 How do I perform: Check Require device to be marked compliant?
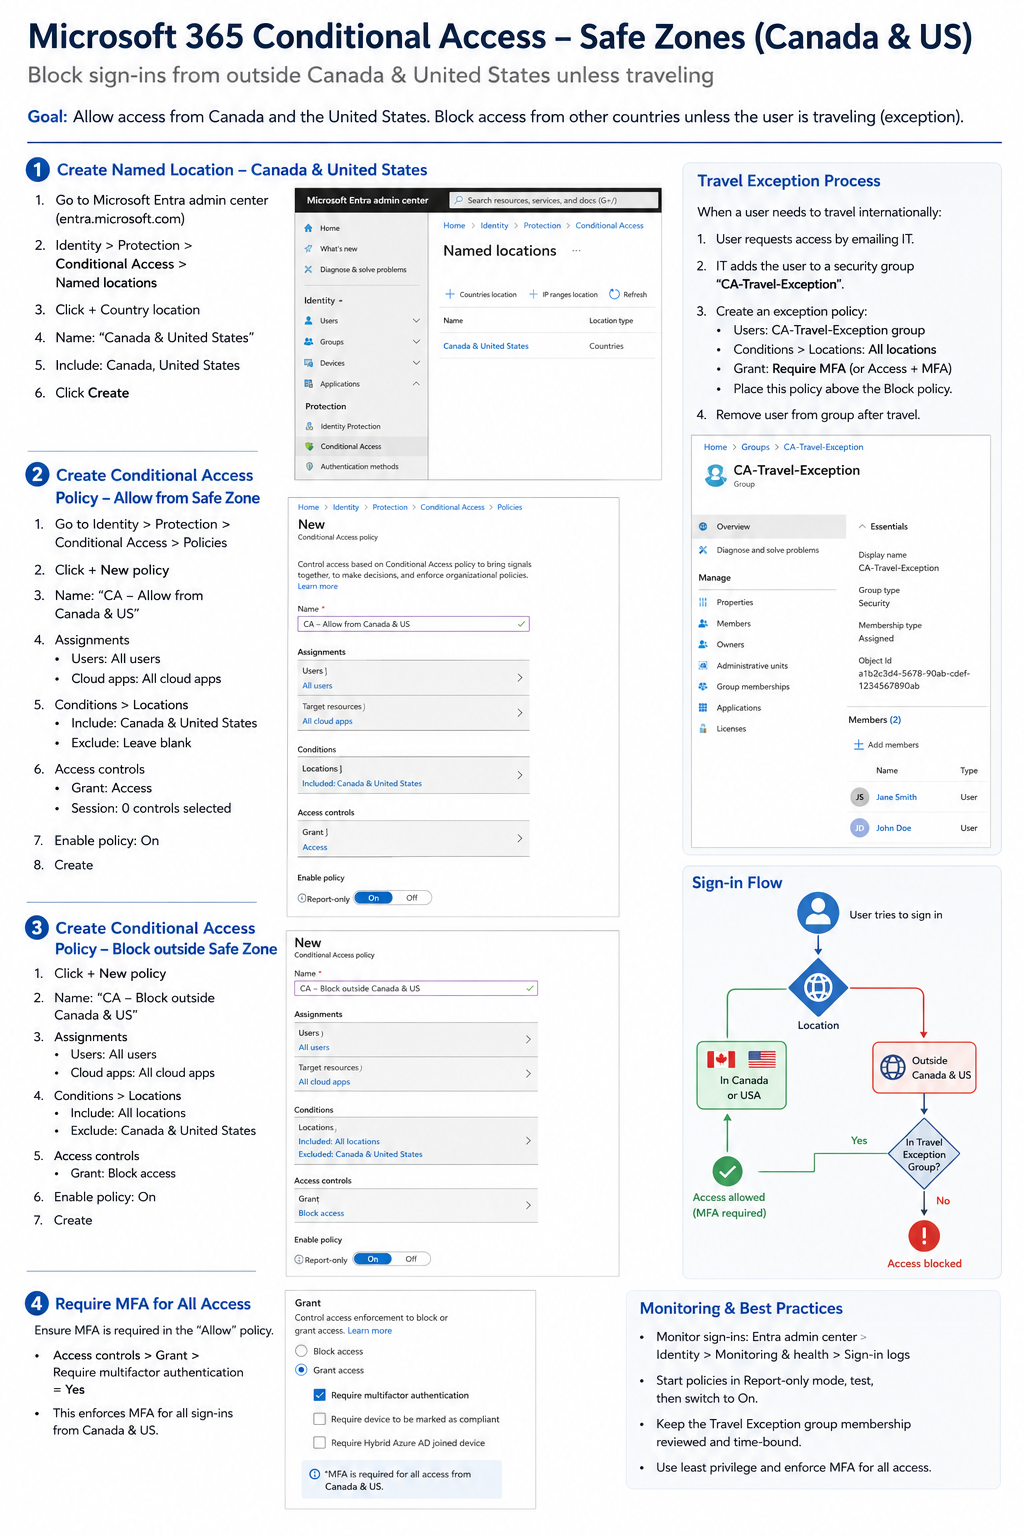tap(320, 1419)
